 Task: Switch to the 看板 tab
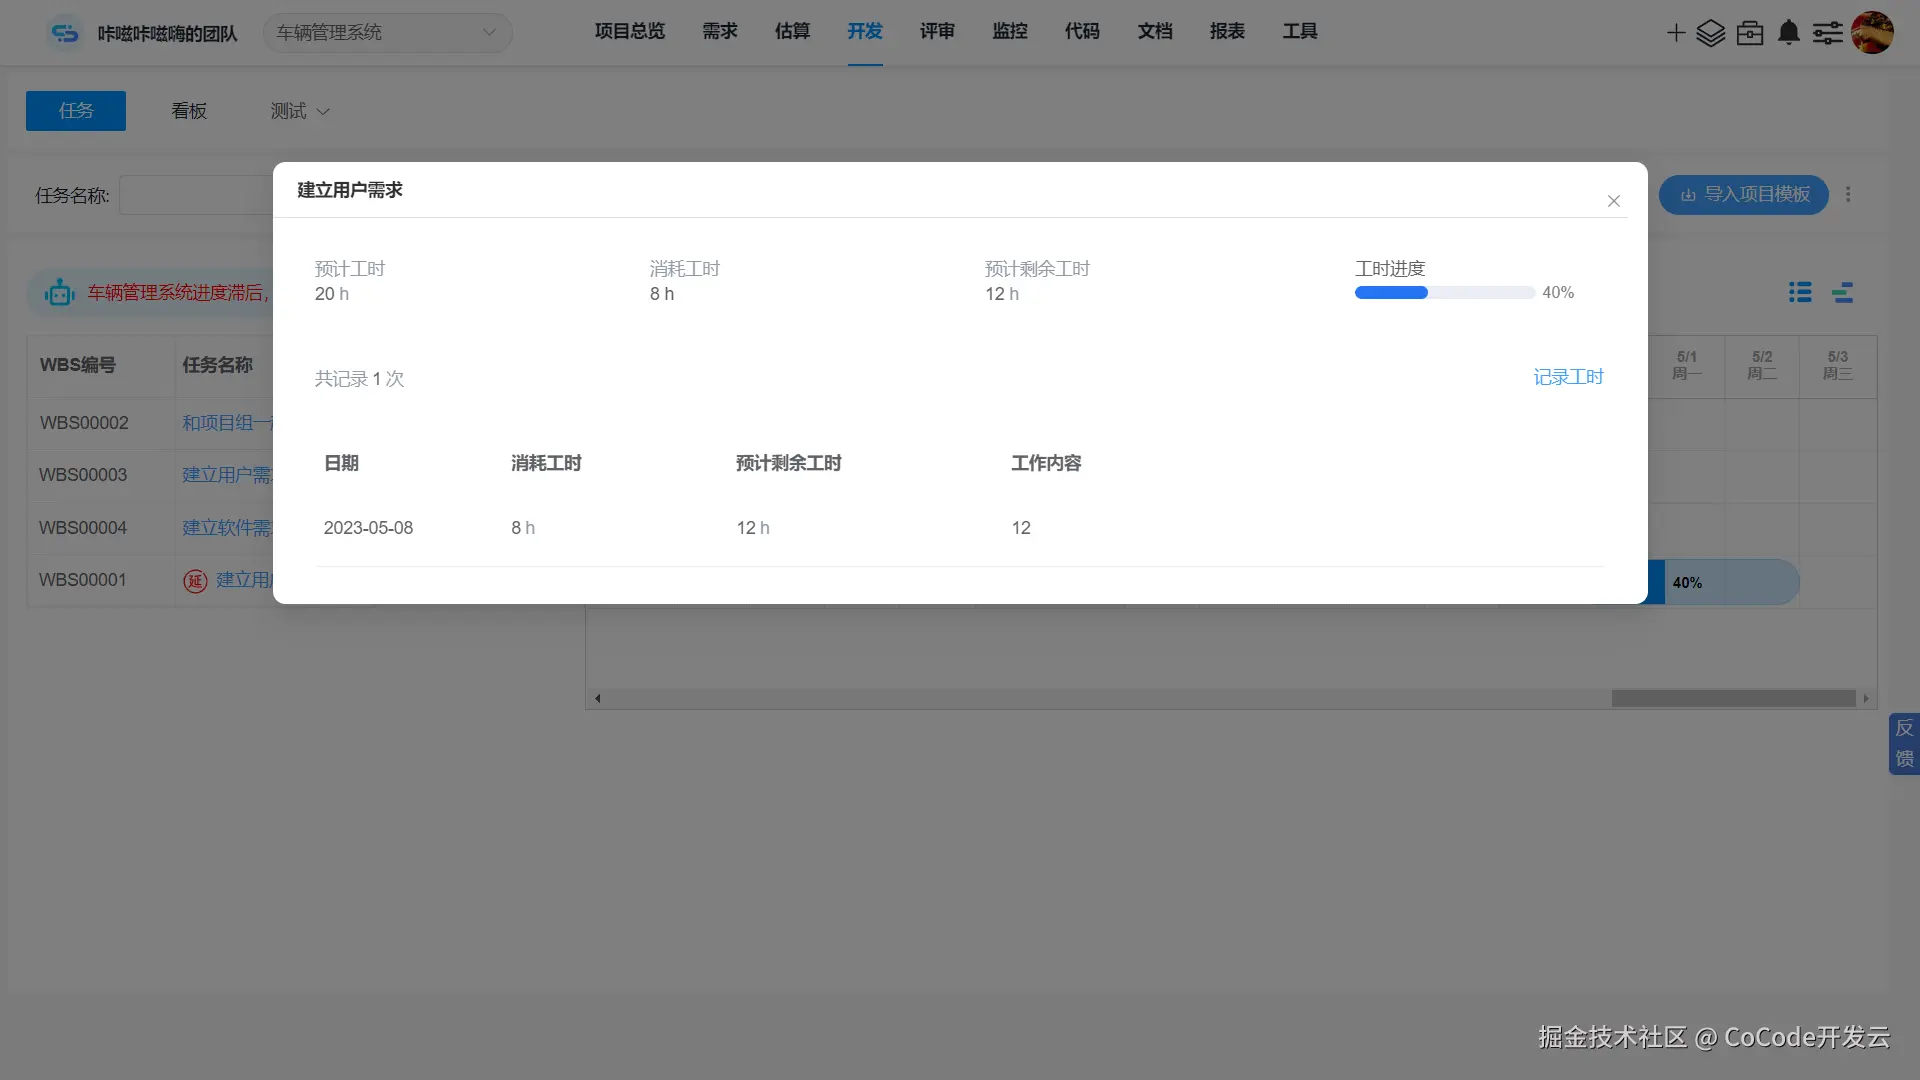(x=188, y=111)
